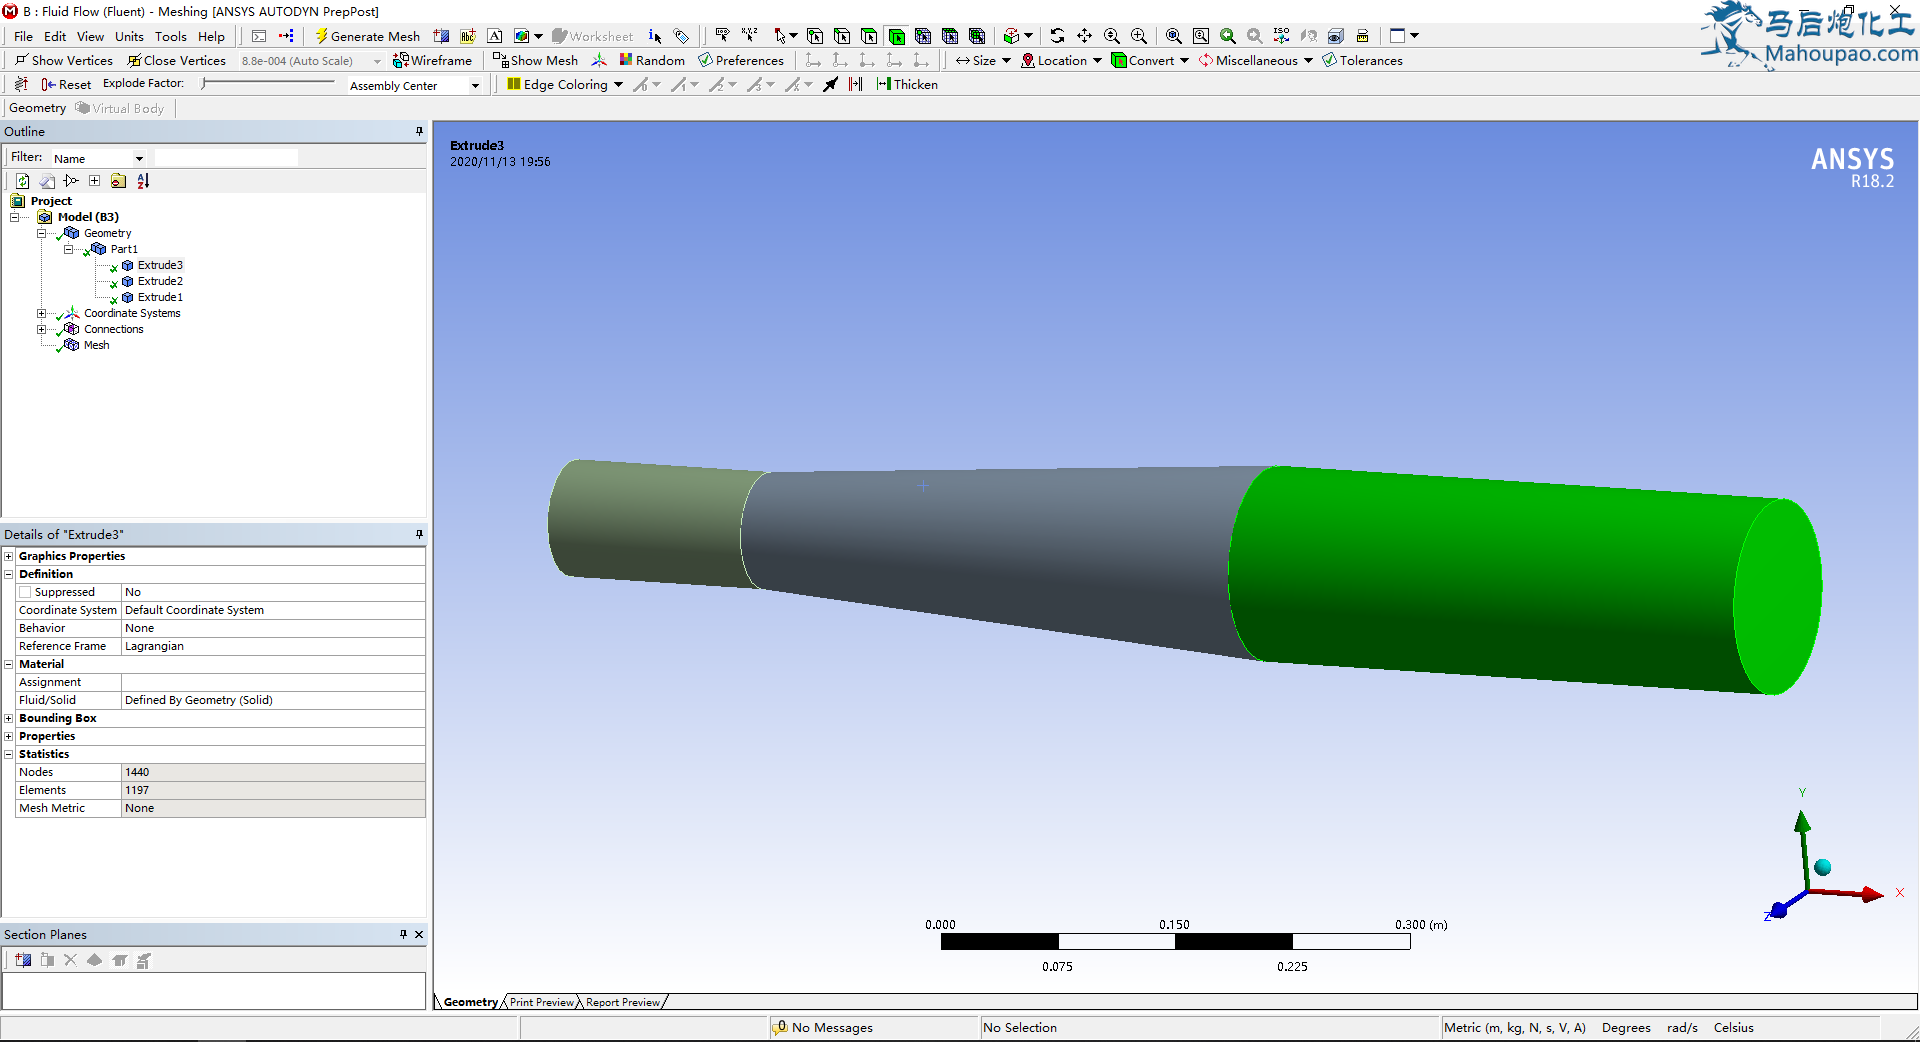
Task: Select Extrude2 in the Outline tree
Action: pyautogui.click(x=160, y=281)
